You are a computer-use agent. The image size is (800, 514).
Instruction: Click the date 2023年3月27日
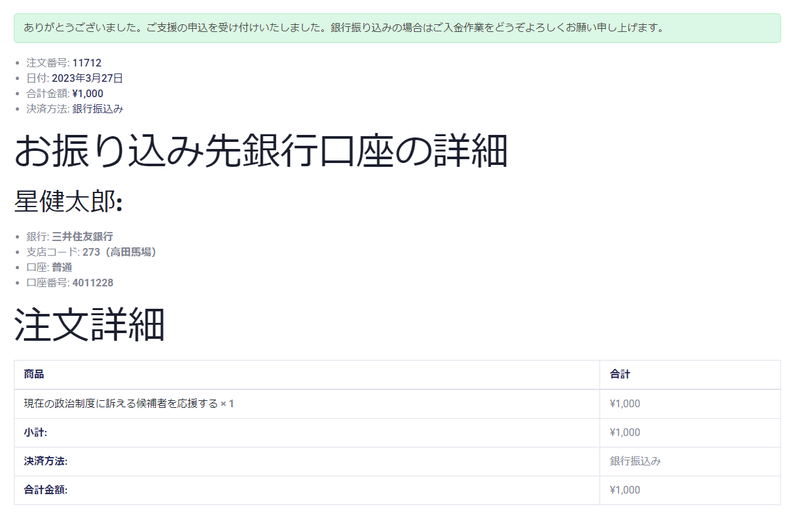(87, 78)
